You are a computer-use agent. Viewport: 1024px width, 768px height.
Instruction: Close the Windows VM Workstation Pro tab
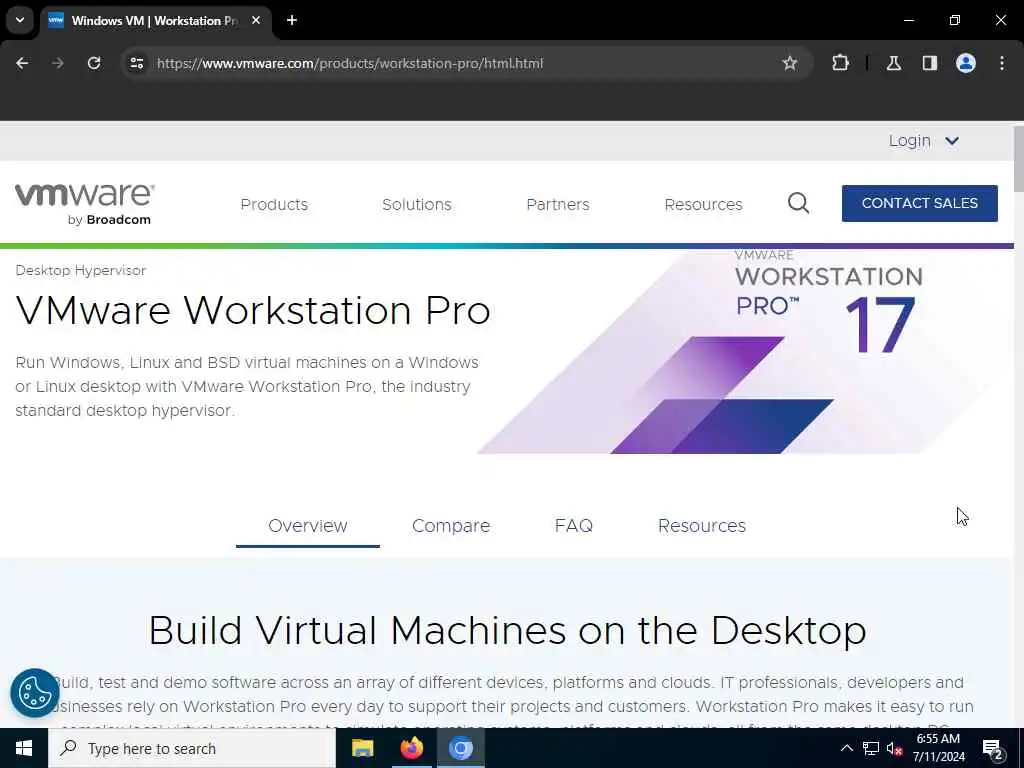[x=256, y=20]
